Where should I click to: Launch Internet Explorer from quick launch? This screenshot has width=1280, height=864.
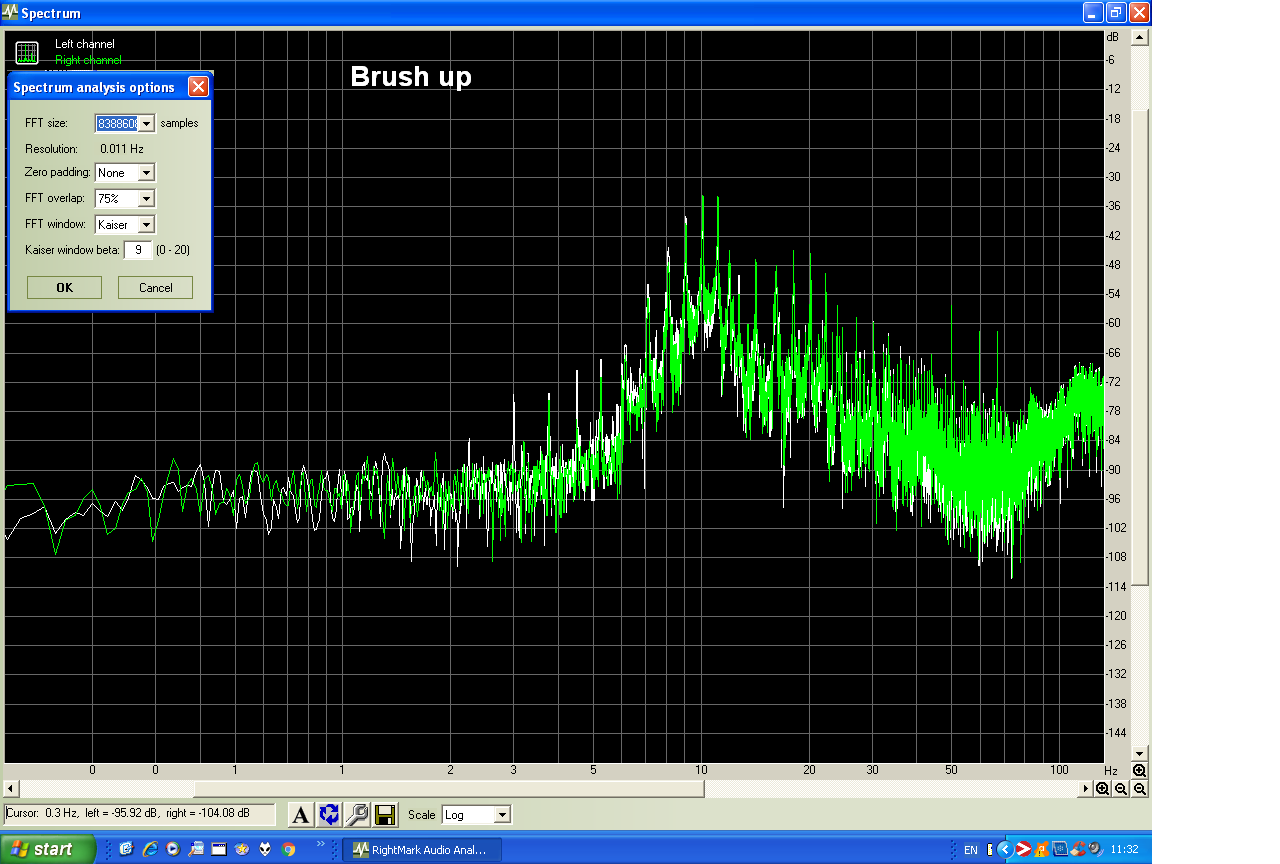click(149, 849)
